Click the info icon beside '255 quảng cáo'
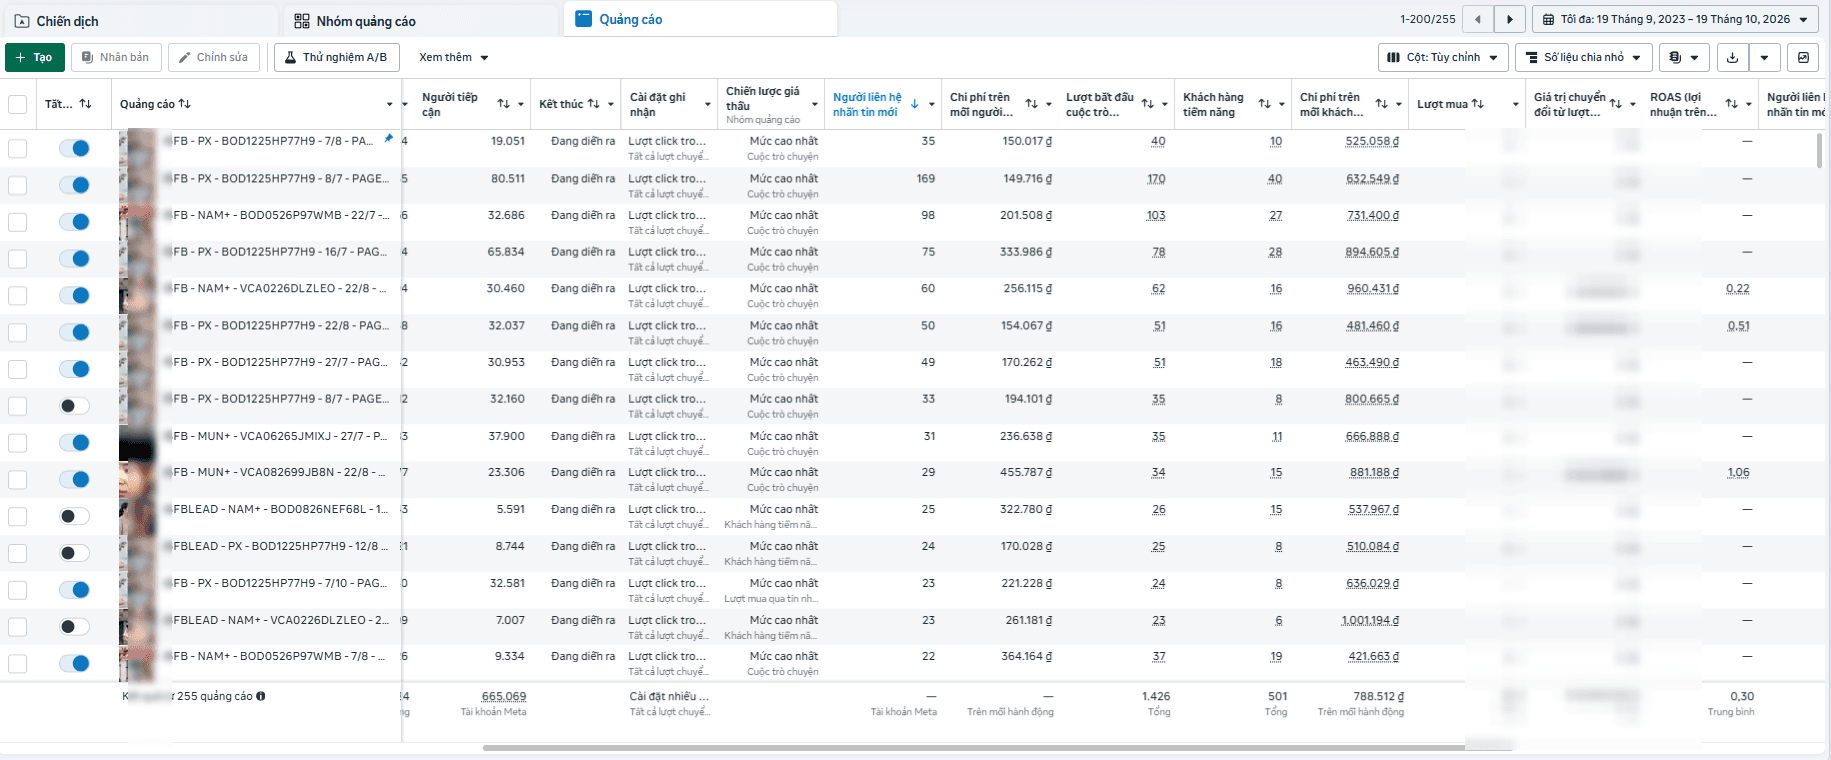The image size is (1831, 760). click(x=261, y=696)
